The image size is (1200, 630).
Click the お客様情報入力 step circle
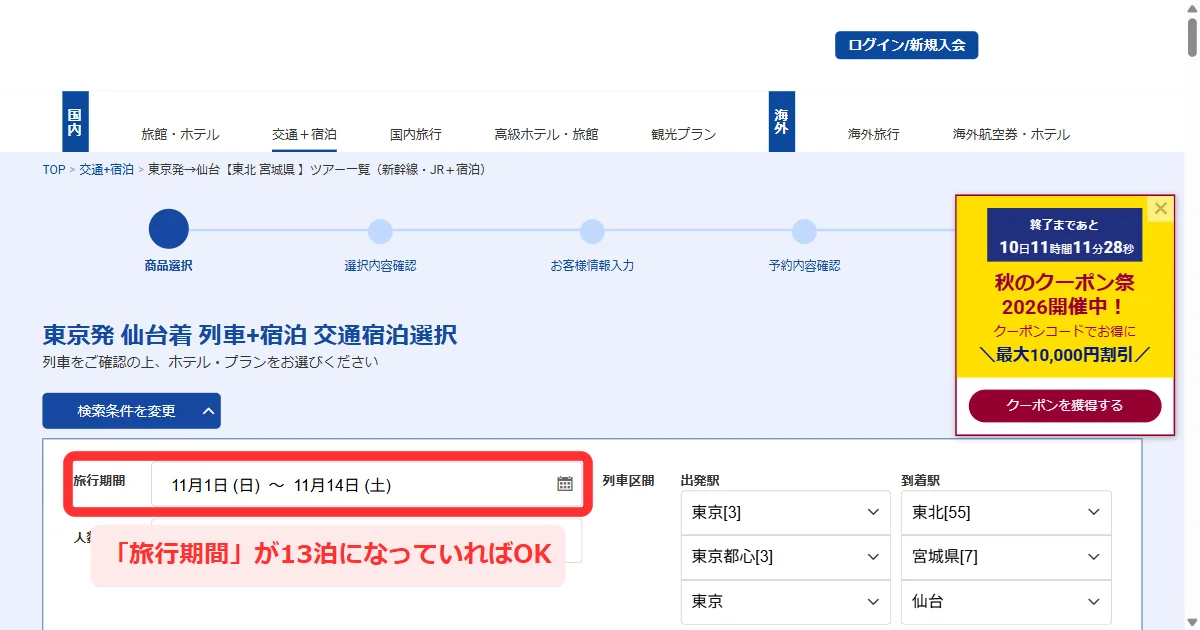(592, 232)
